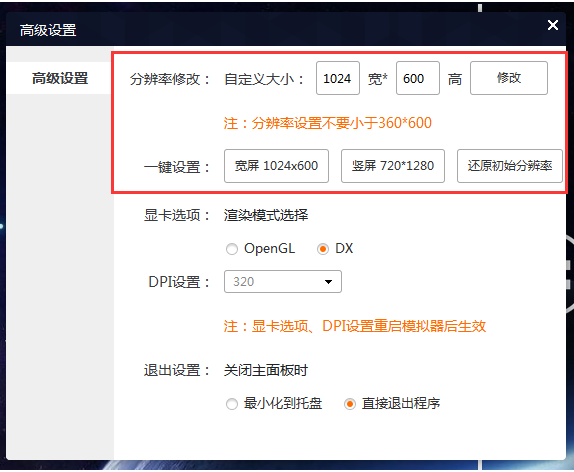Apply the 宽屏 1024x600 preset
Image resolution: width=574 pixels, height=472 pixels.
click(276, 166)
